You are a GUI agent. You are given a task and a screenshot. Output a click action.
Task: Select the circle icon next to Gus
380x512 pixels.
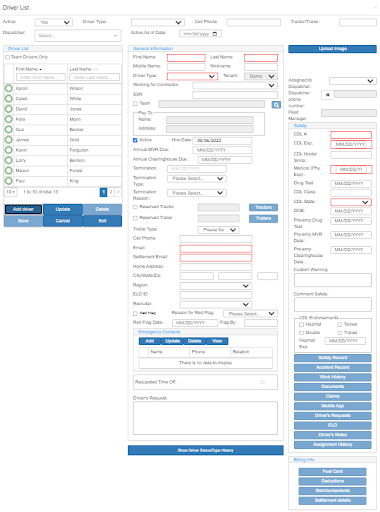[9, 129]
